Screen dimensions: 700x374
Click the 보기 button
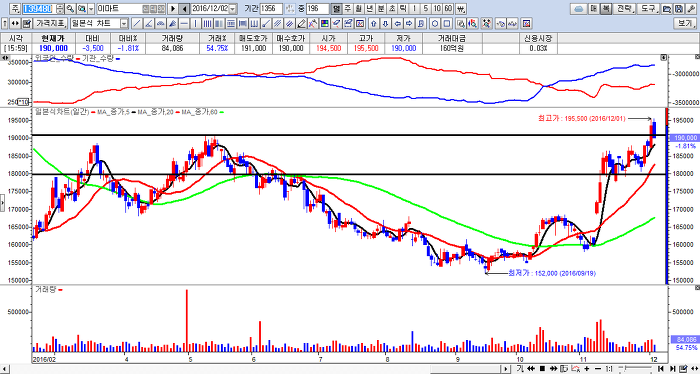(x=685, y=23)
